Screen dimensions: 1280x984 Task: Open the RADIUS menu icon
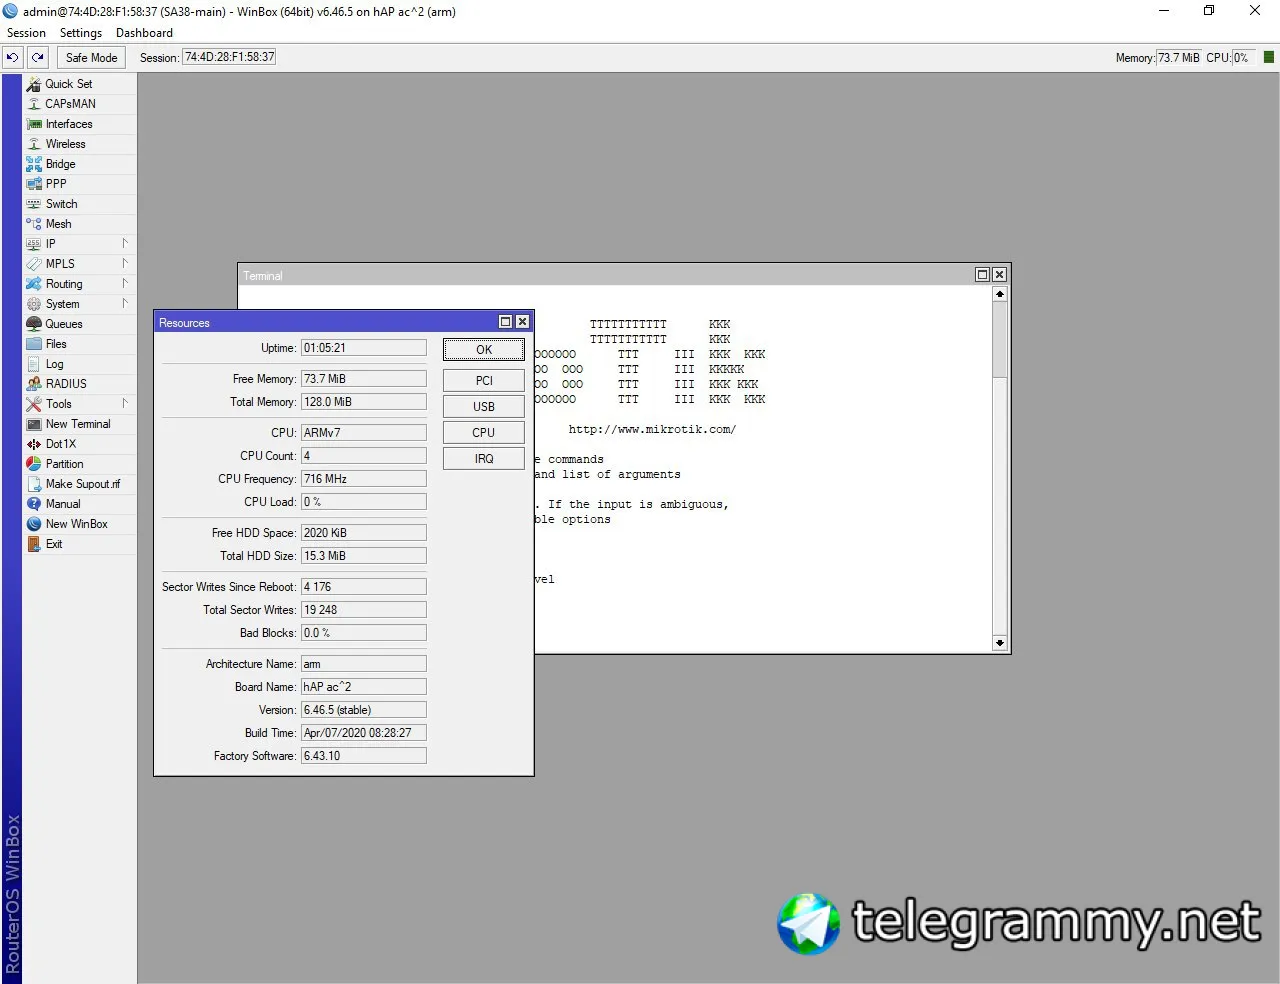coord(34,384)
